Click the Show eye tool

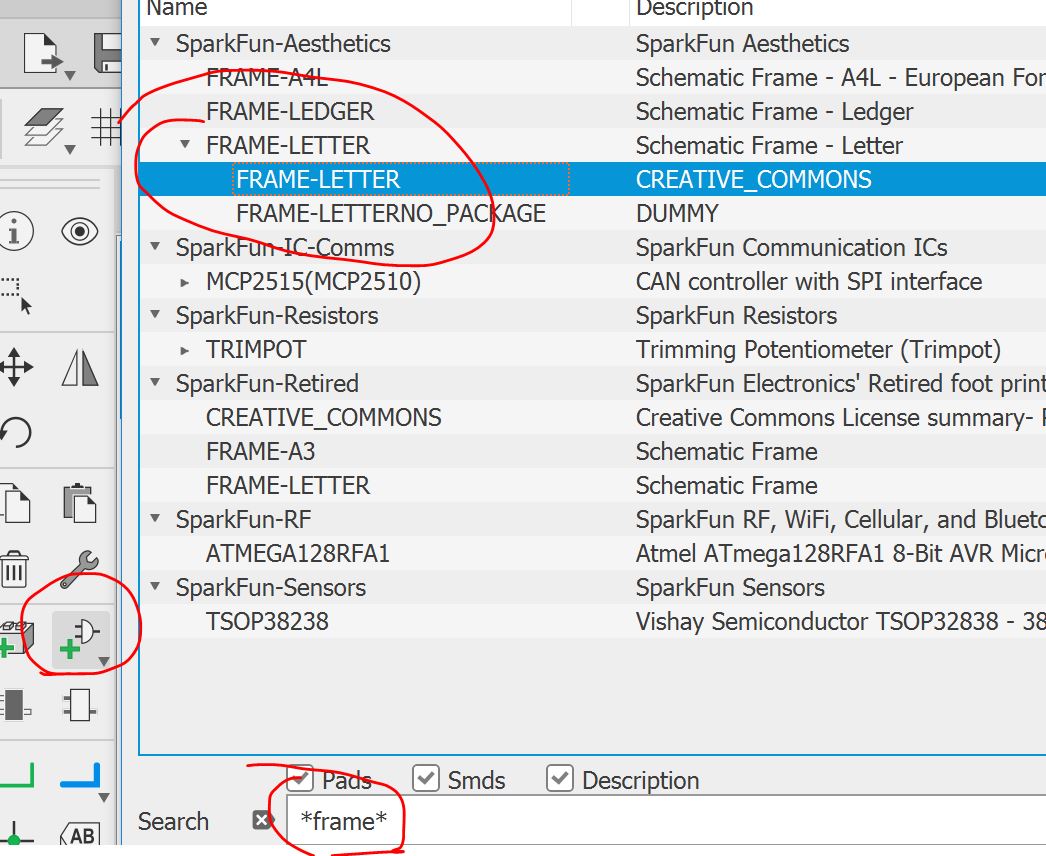click(79, 232)
